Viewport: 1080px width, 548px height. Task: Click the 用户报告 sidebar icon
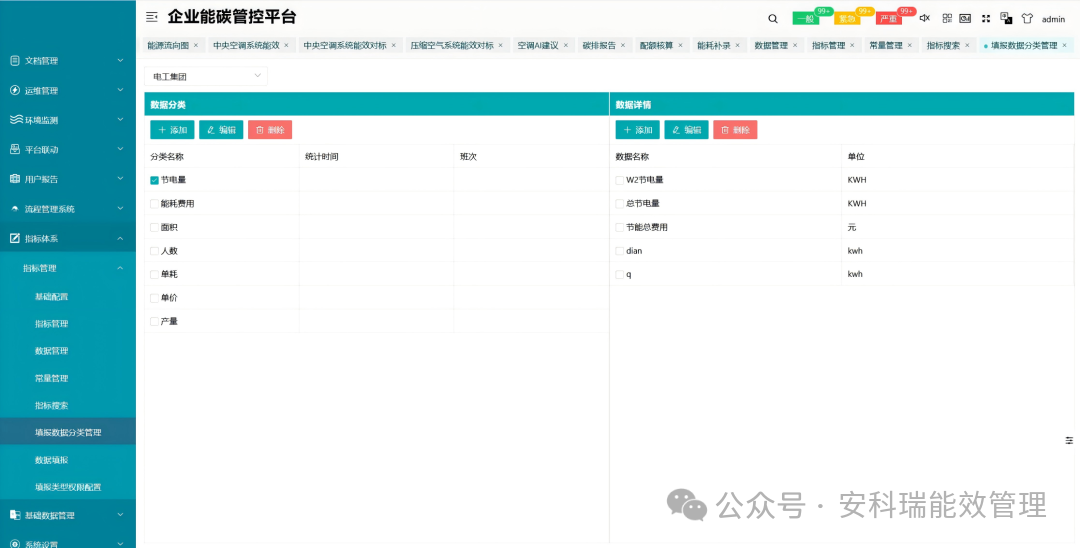(x=15, y=179)
